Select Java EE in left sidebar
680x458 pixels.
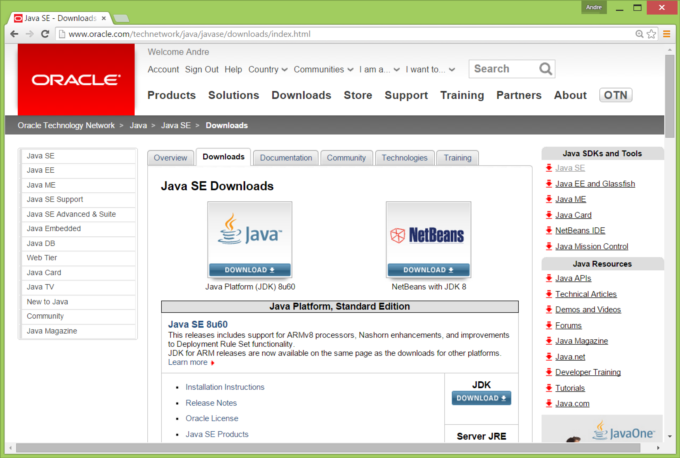[78, 170]
